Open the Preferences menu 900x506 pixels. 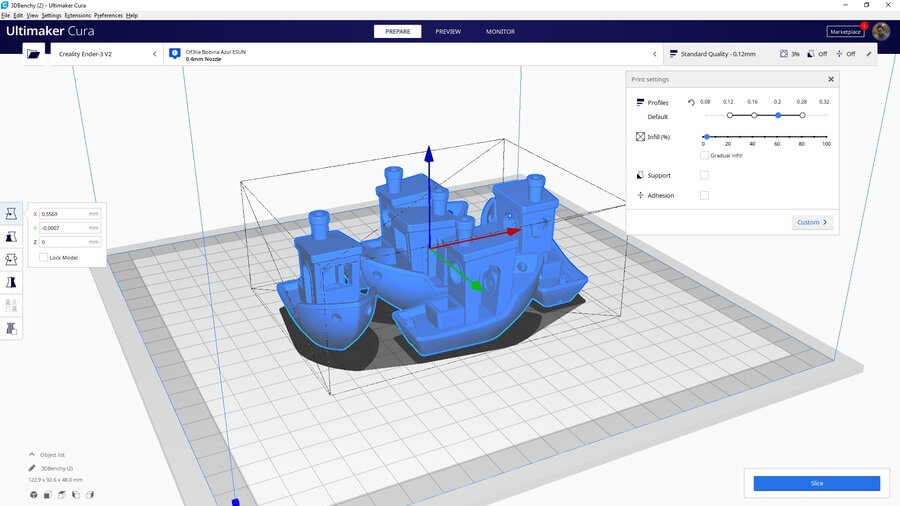click(x=108, y=15)
